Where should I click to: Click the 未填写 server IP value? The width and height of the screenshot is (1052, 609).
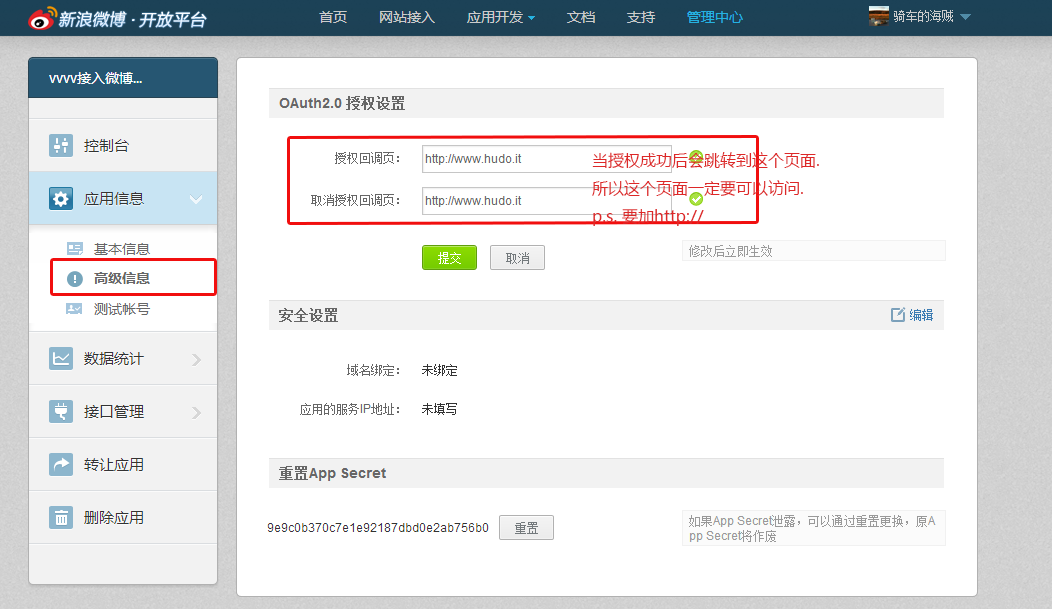pos(439,409)
